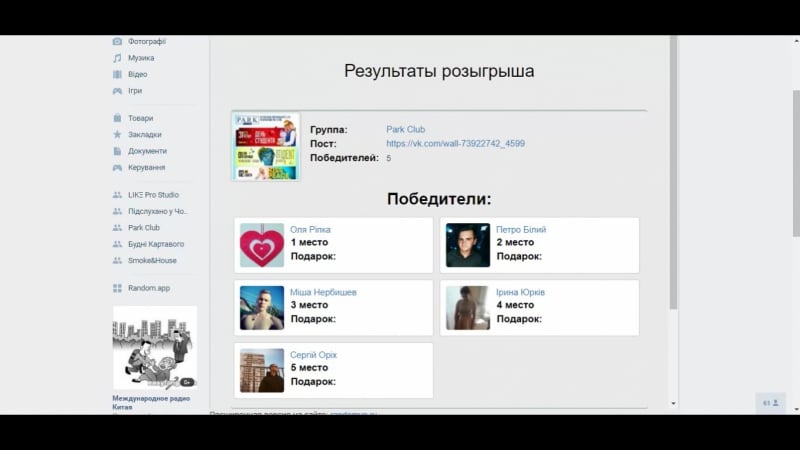Click the page scrollbar thumb at far right
This screenshot has width=800, height=450.
coord(796,163)
